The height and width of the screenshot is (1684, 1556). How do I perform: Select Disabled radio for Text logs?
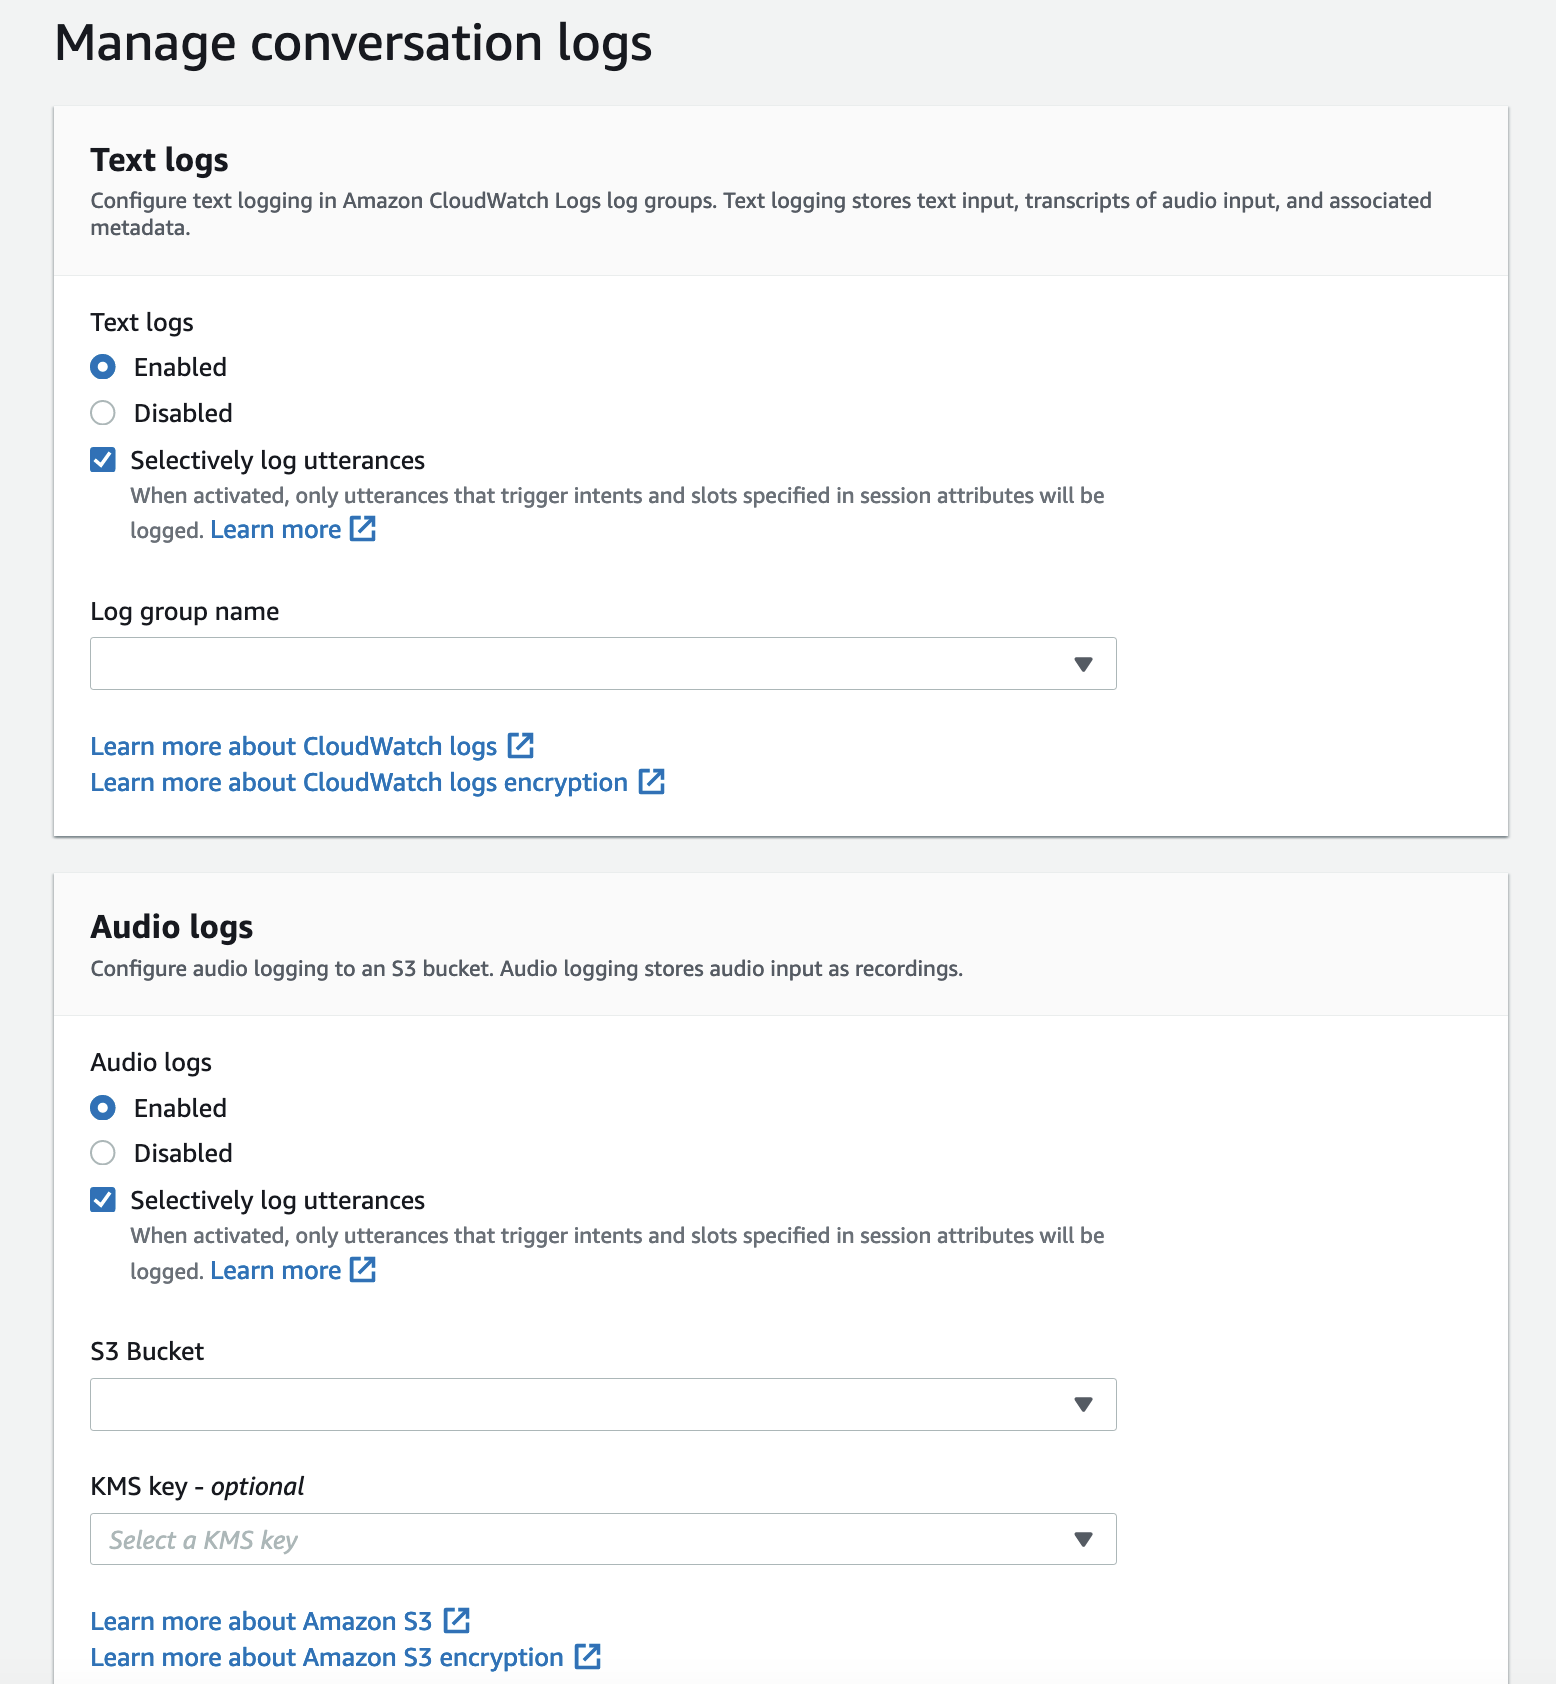[103, 413]
